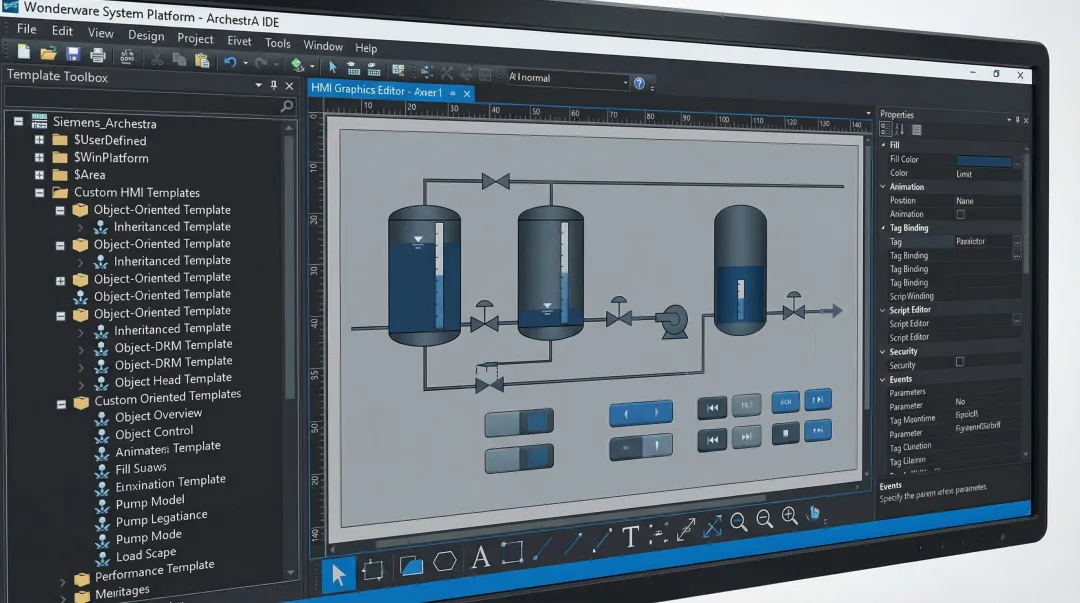Collapse the Tag Binding property section
Viewport: 1080px width, 603px height.
coord(882,228)
